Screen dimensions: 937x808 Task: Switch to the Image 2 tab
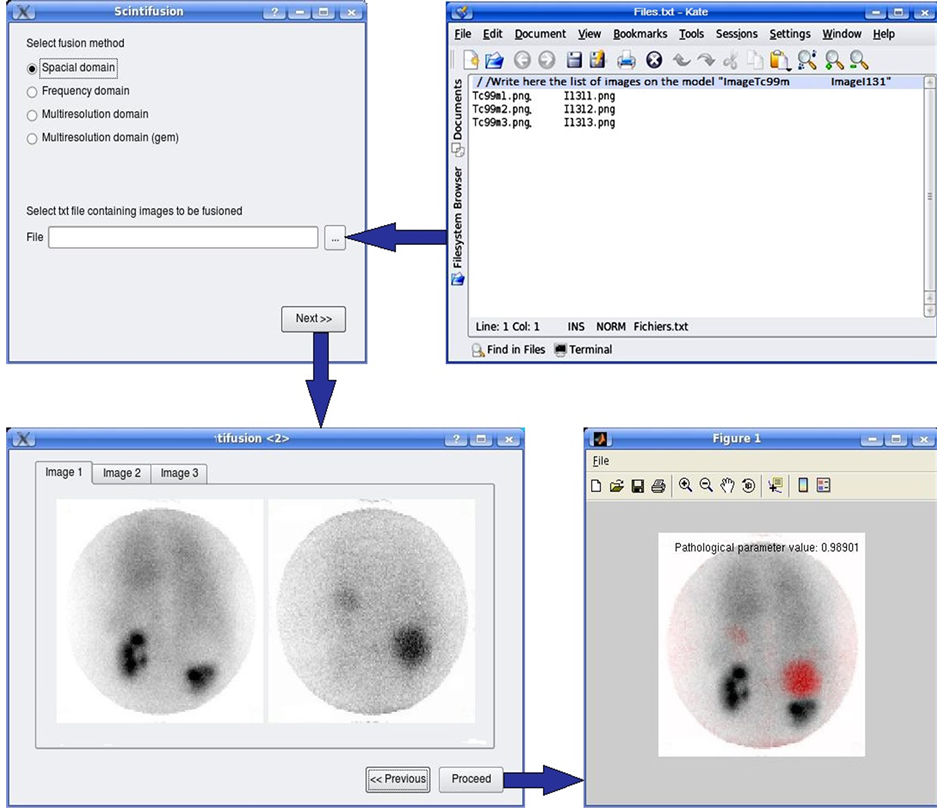tap(121, 473)
